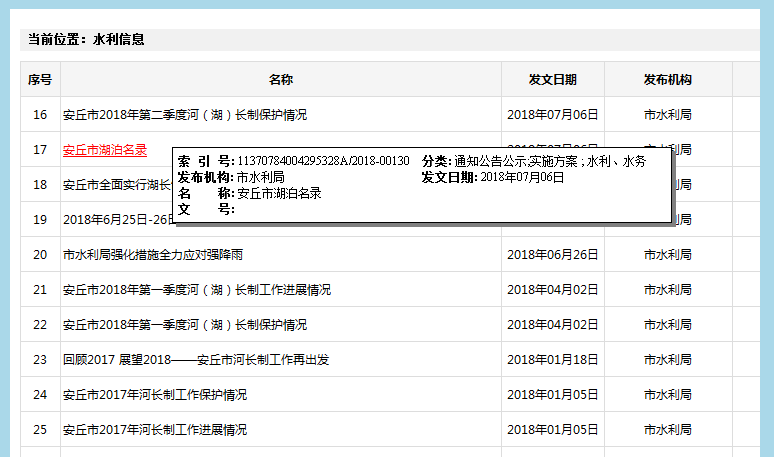Click index number 11370784004295328A/2018-00130 in tooltip
The width and height of the screenshot is (774, 457).
coord(323,161)
